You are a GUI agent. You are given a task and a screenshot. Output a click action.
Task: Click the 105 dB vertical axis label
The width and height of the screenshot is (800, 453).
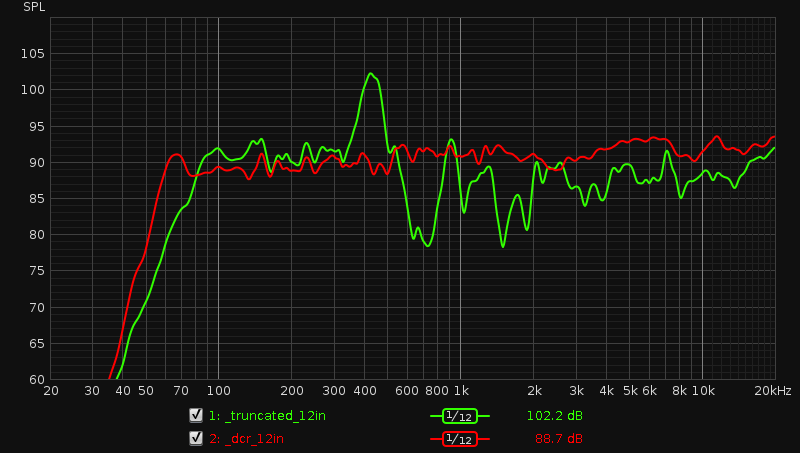point(33,54)
